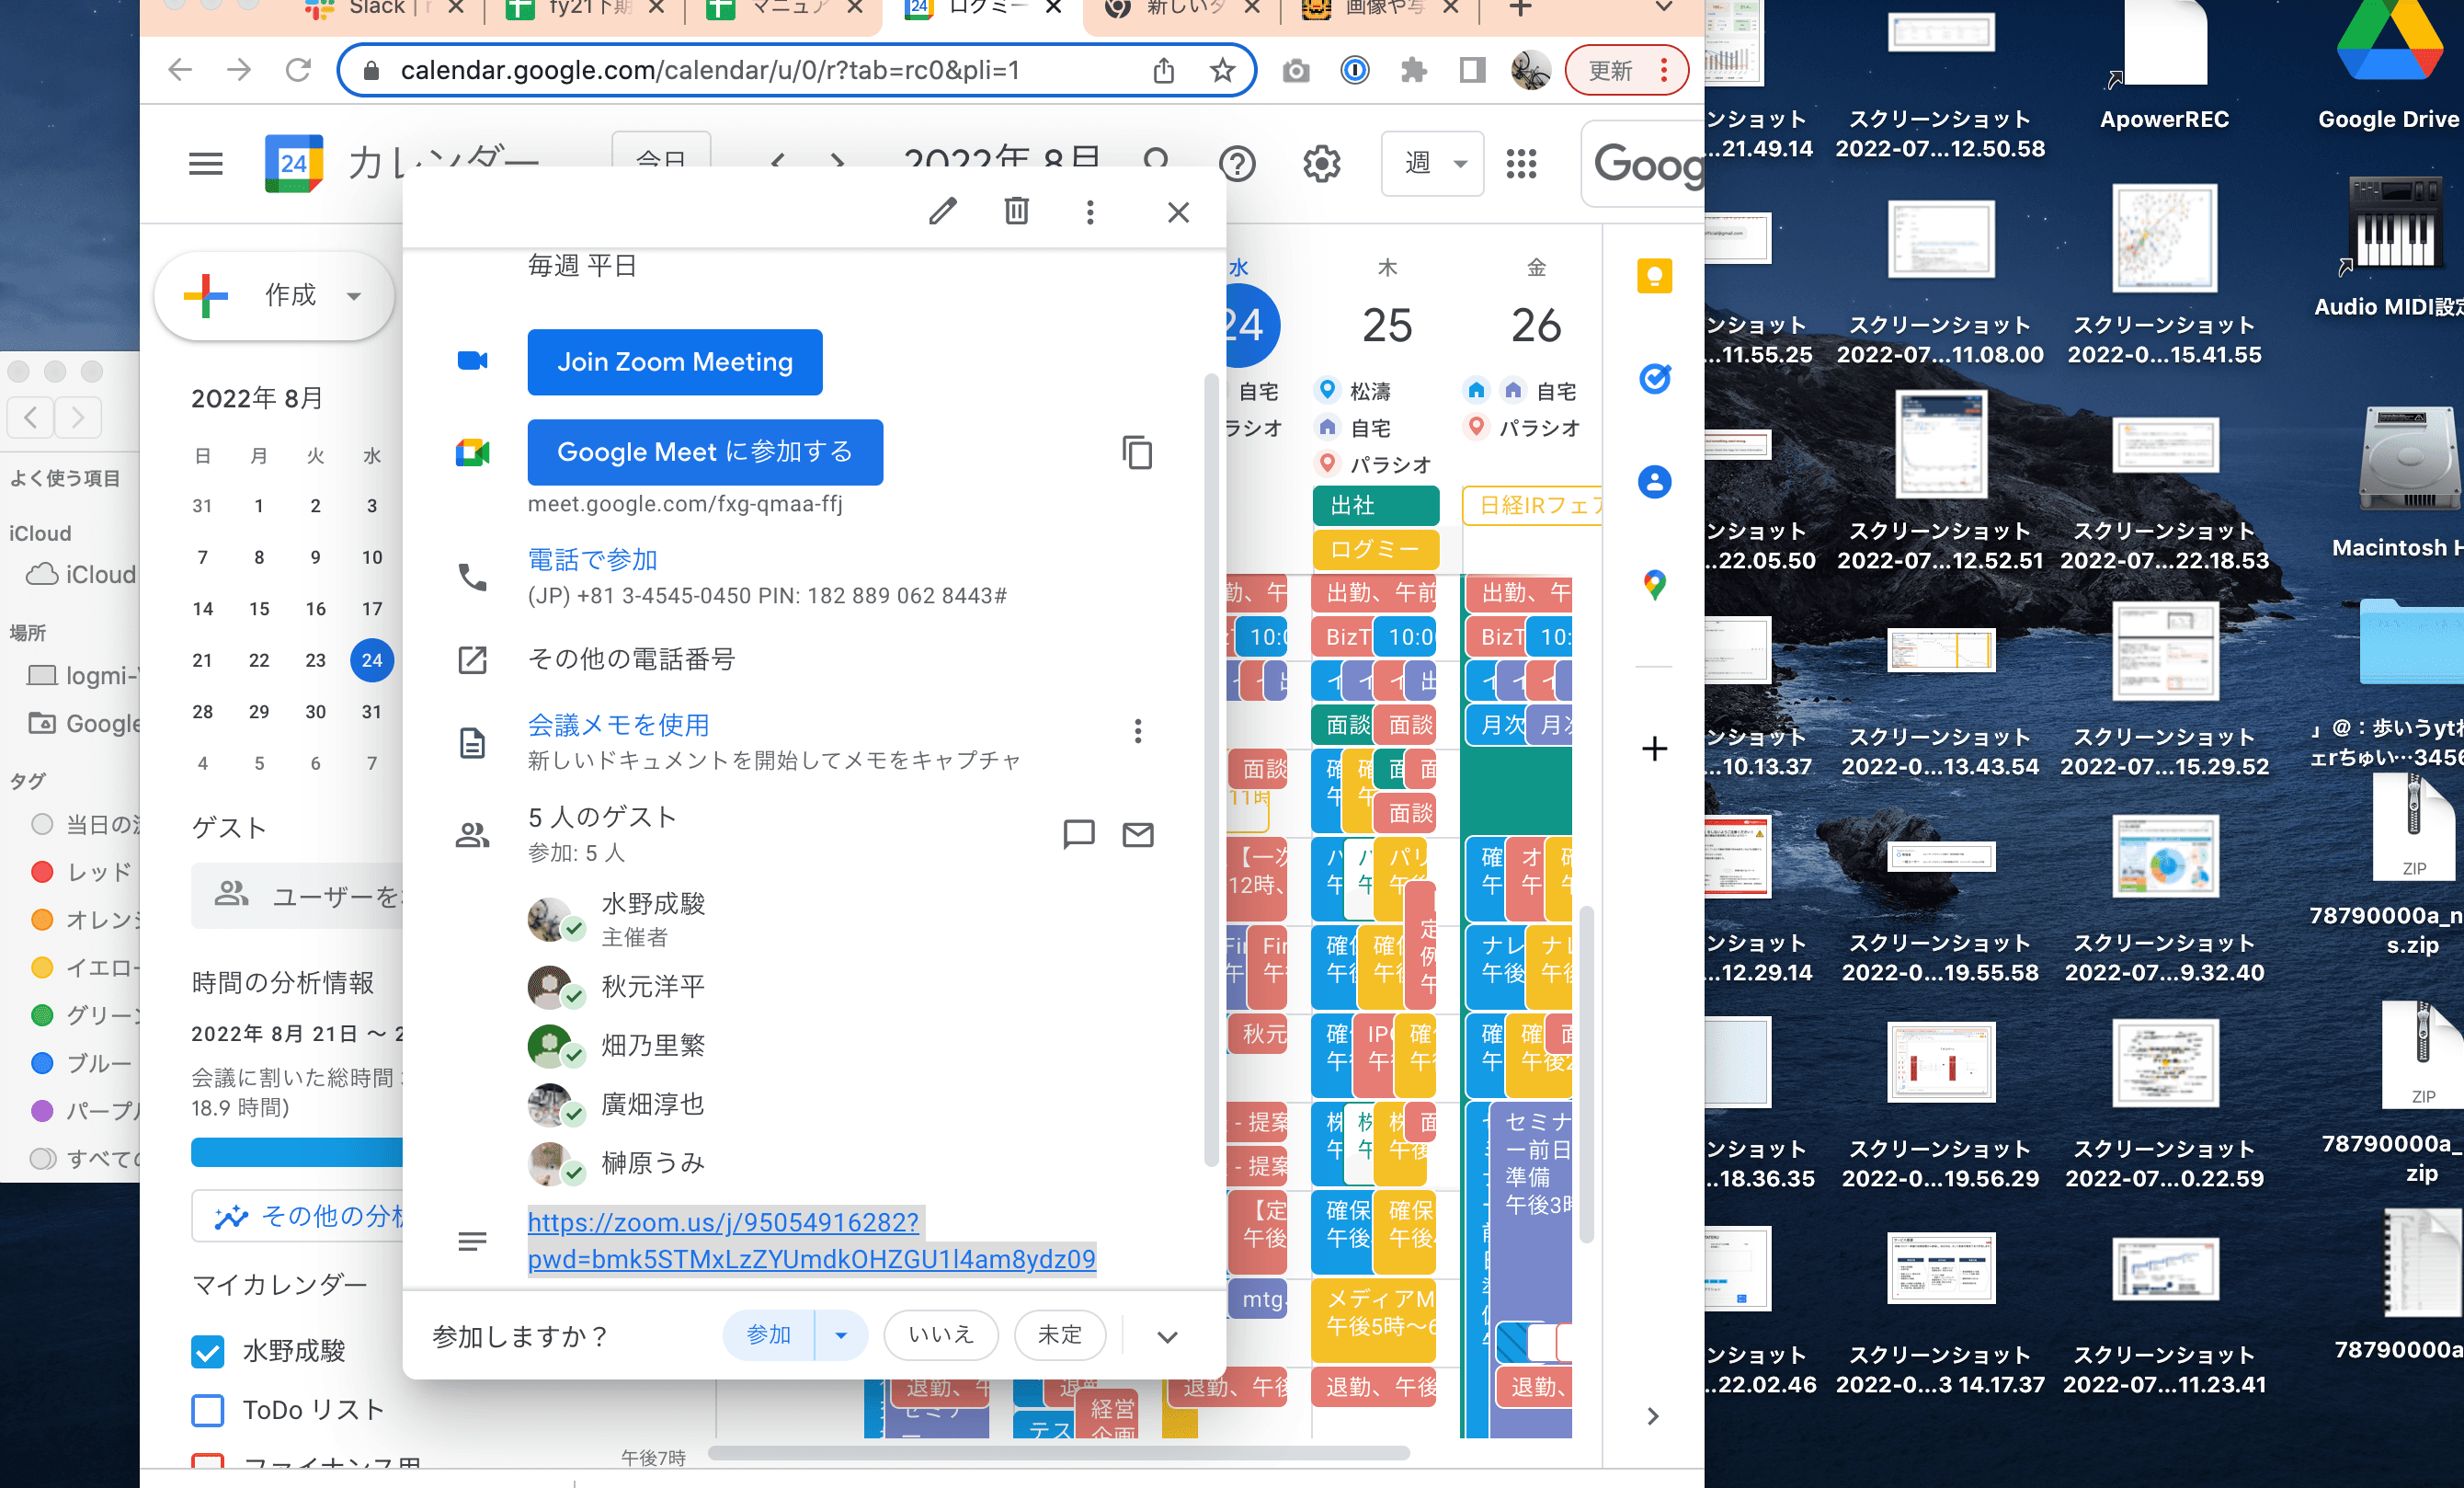The height and width of the screenshot is (1488, 2464).
Task: Click calendar horizontal scrollbar
Action: tap(1058, 1453)
